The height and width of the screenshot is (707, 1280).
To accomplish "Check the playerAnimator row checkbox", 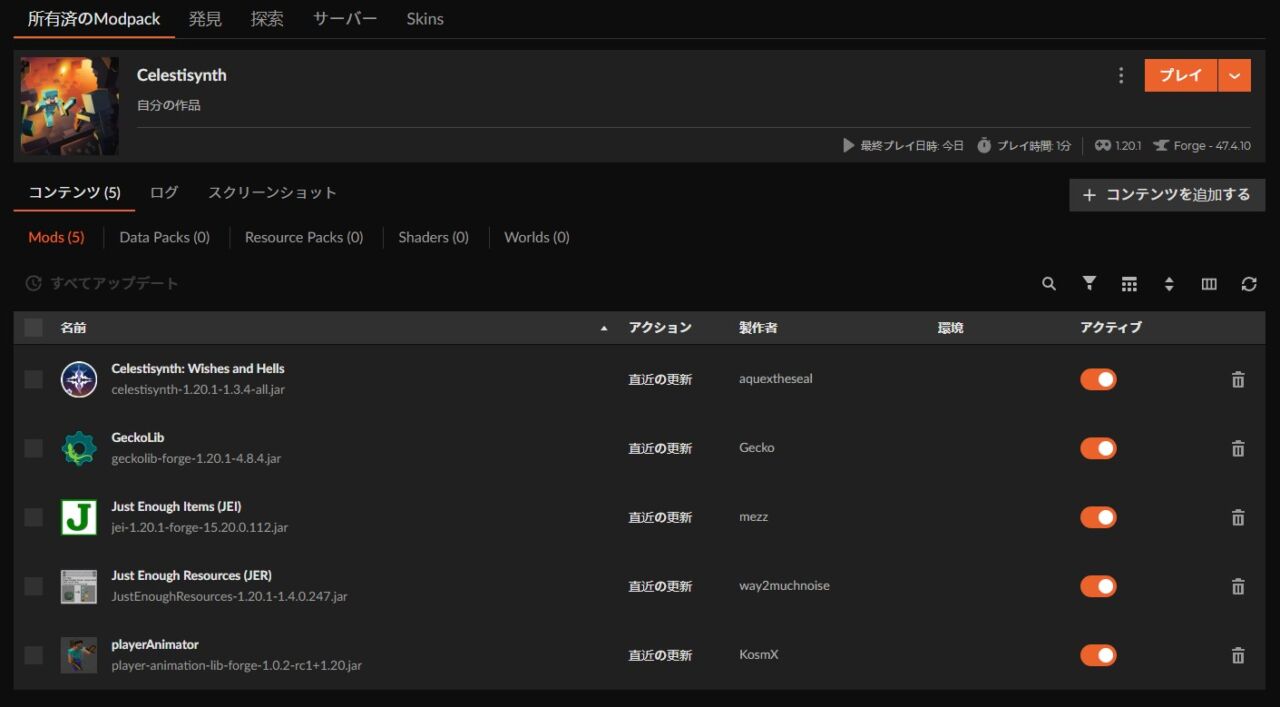I will click(x=34, y=655).
